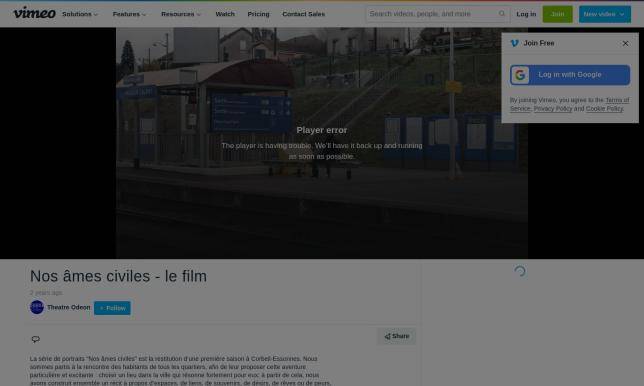The image size is (644, 386).
Task: Expand the Solutions dropdown menu
Action: tap(80, 14)
